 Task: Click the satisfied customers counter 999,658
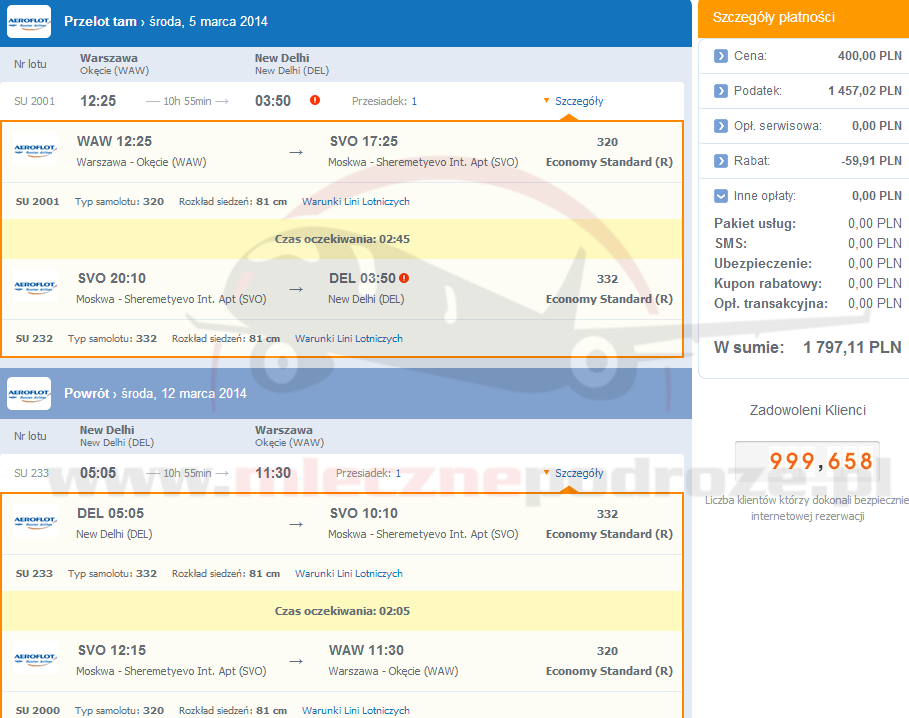807,462
